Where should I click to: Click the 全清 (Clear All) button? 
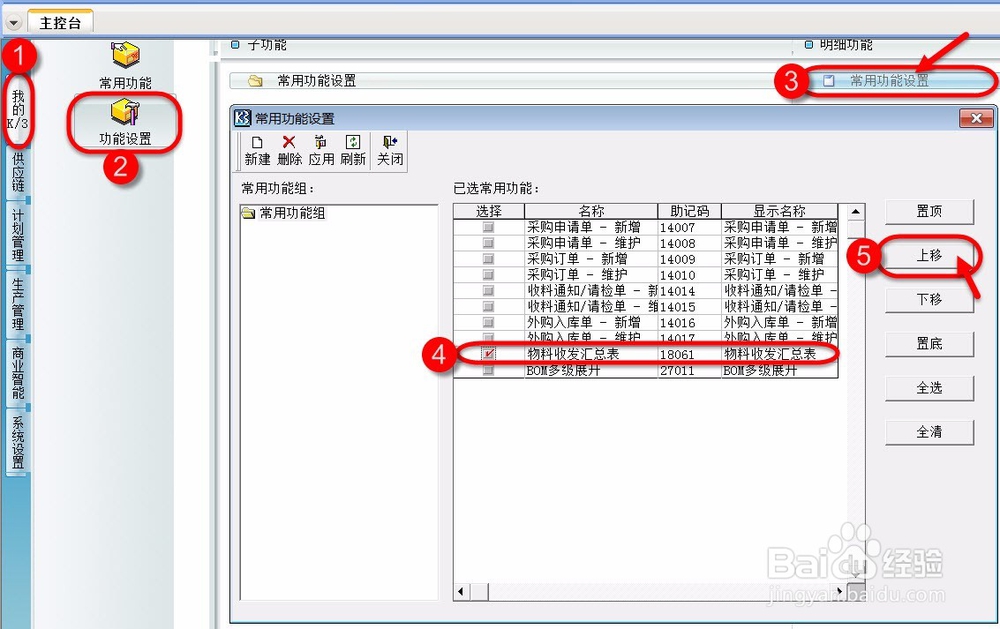click(929, 432)
